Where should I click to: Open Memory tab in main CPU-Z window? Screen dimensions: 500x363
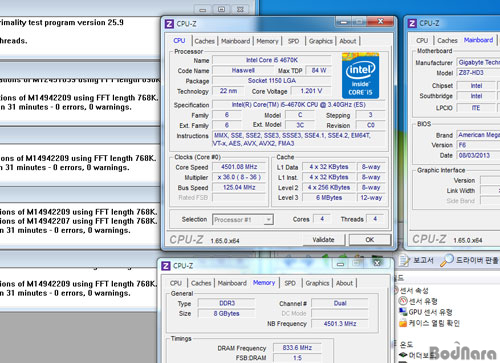point(267,41)
